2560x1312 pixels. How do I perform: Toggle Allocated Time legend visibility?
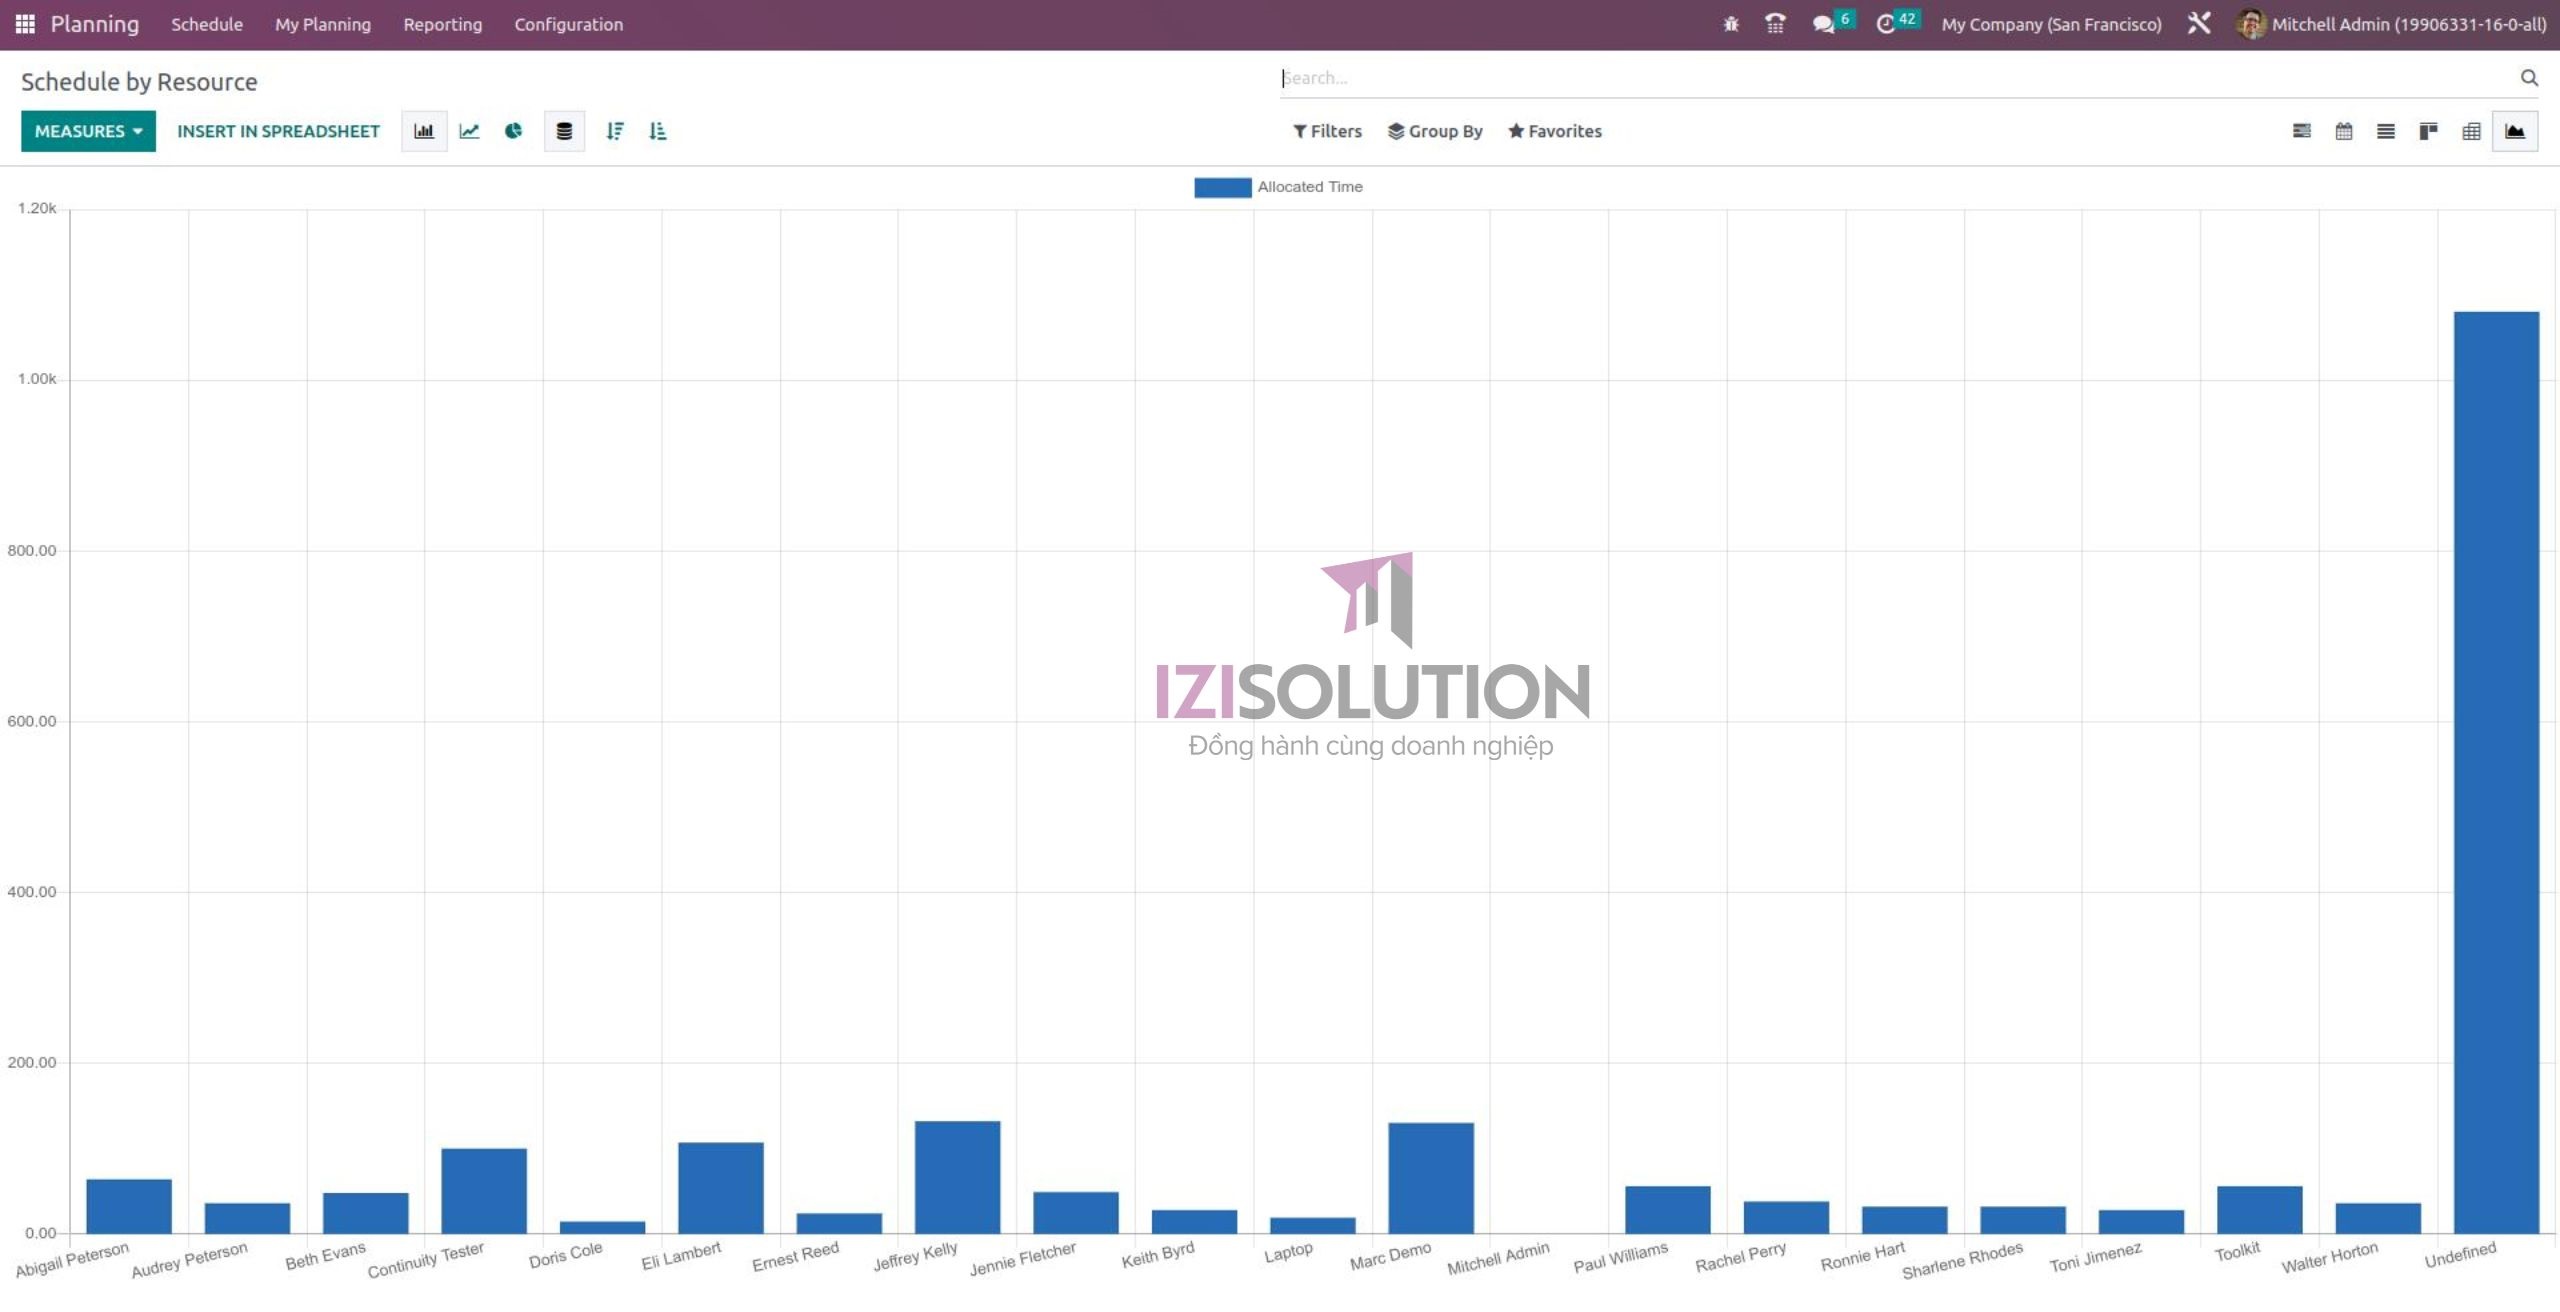tap(1278, 187)
